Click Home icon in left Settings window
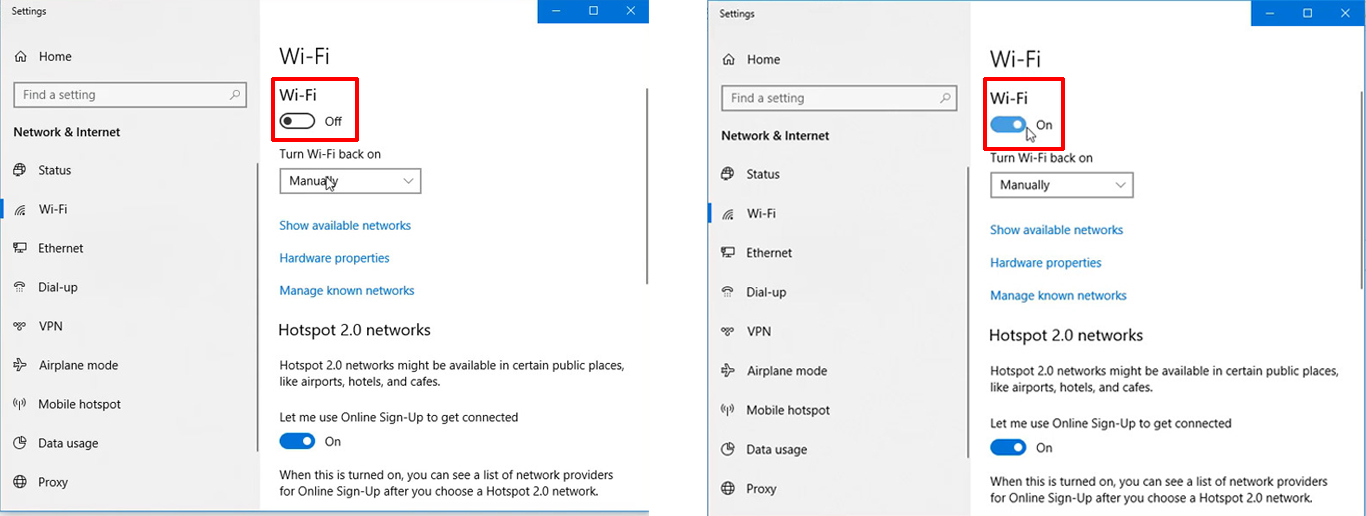The image size is (1366, 516). click(20, 57)
